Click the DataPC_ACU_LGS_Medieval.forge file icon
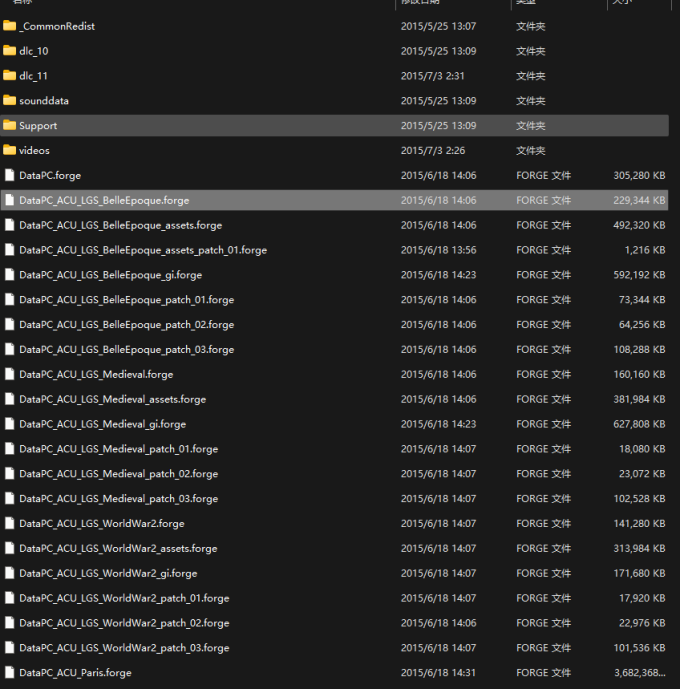 (x=9, y=374)
